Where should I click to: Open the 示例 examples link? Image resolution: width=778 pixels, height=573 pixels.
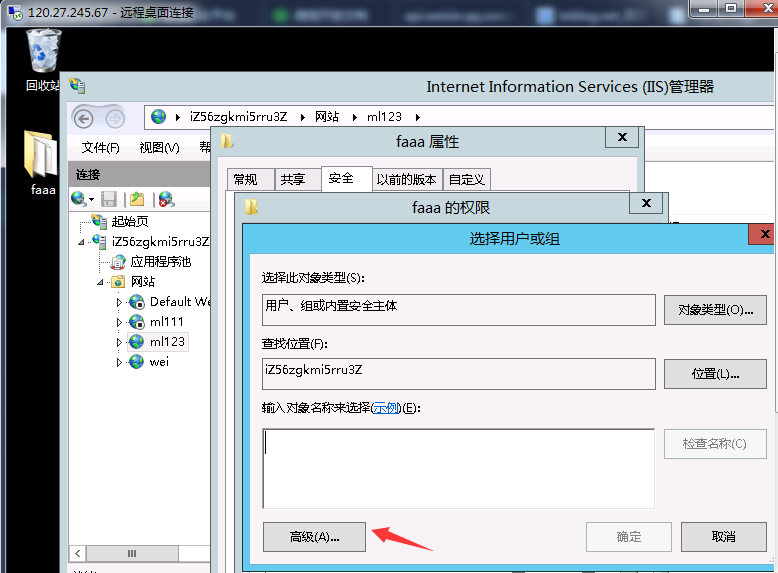pos(385,408)
